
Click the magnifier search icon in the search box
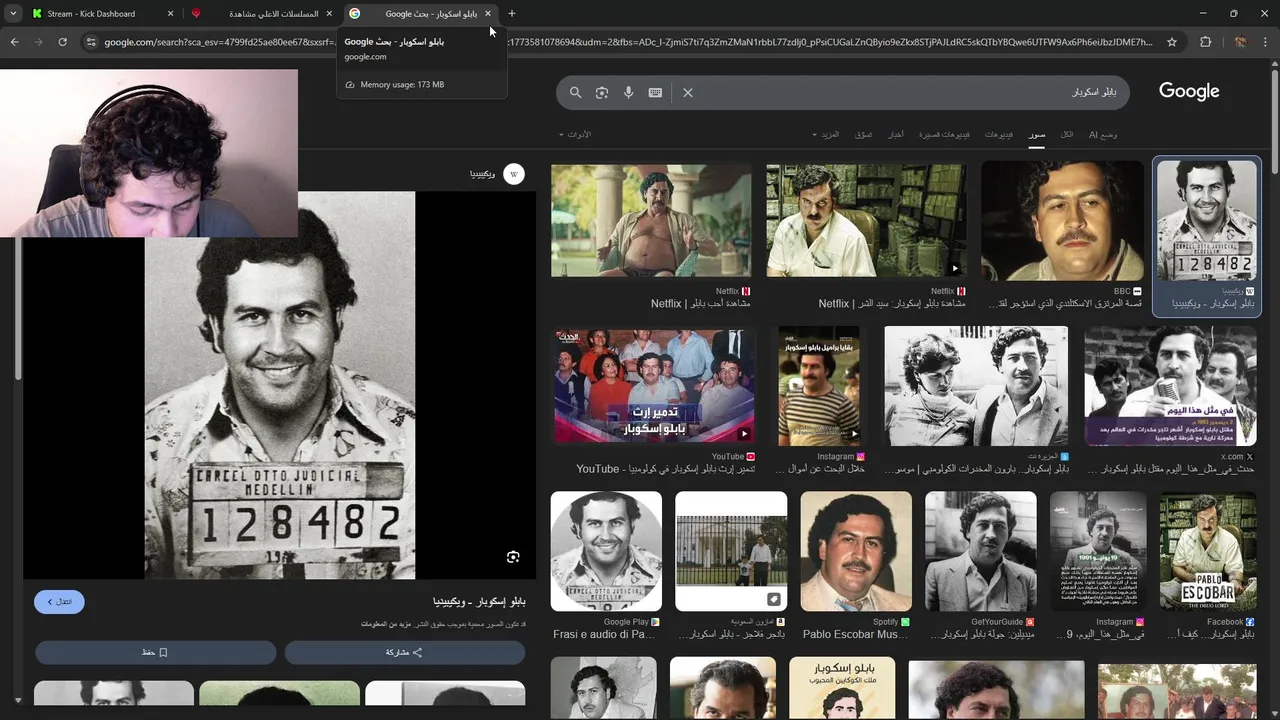575,92
